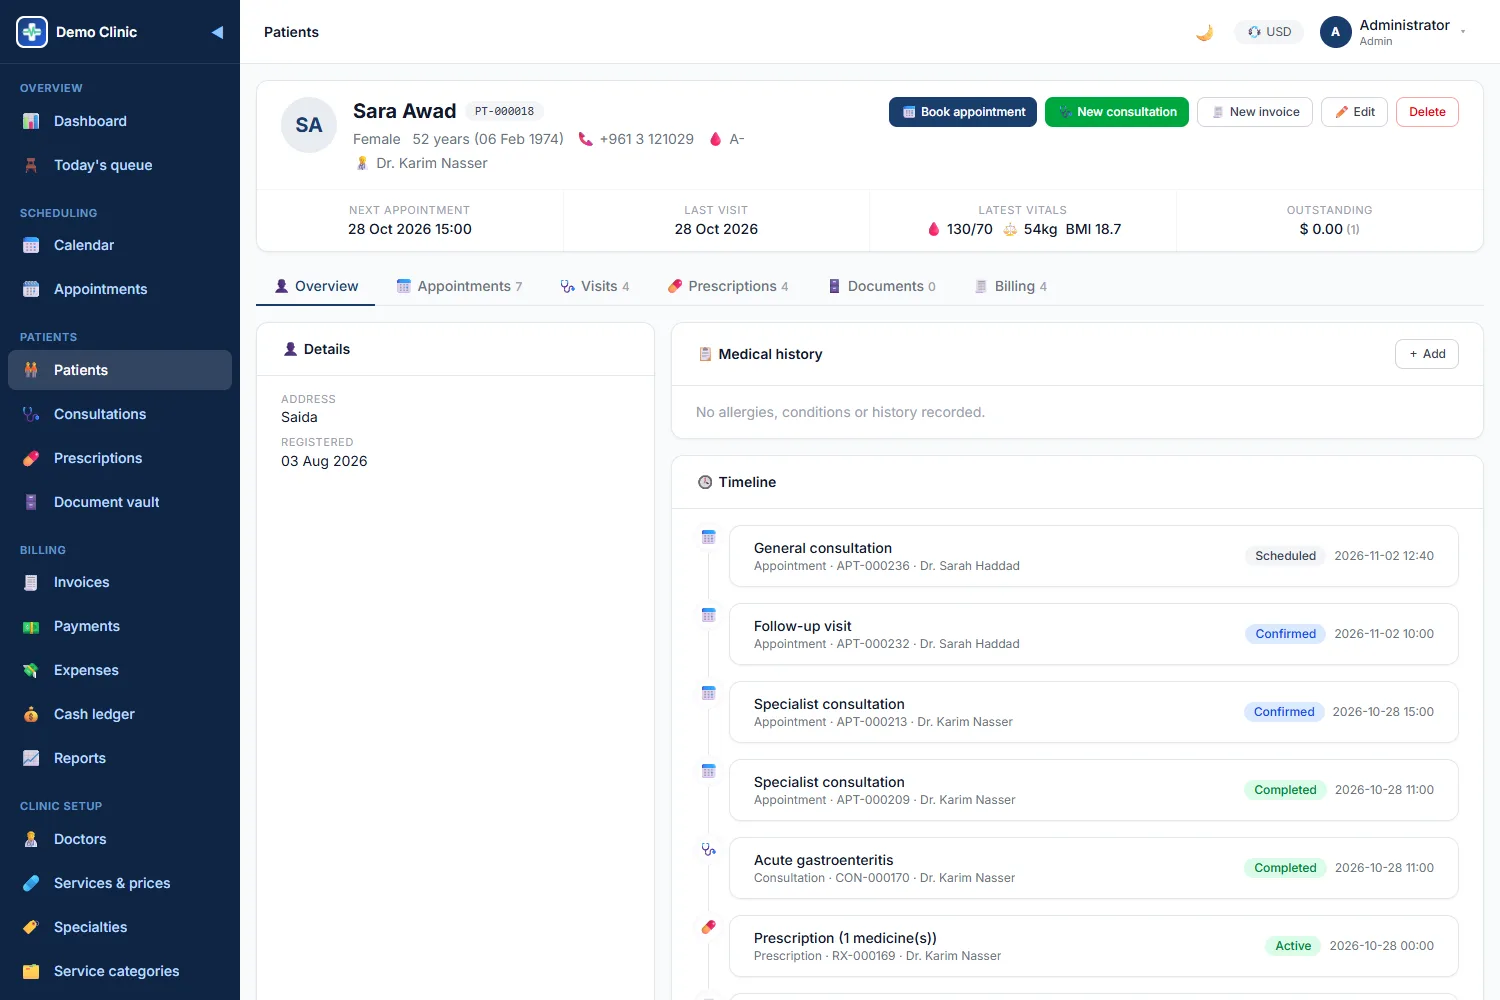Open the Cash ledger

[120, 714]
